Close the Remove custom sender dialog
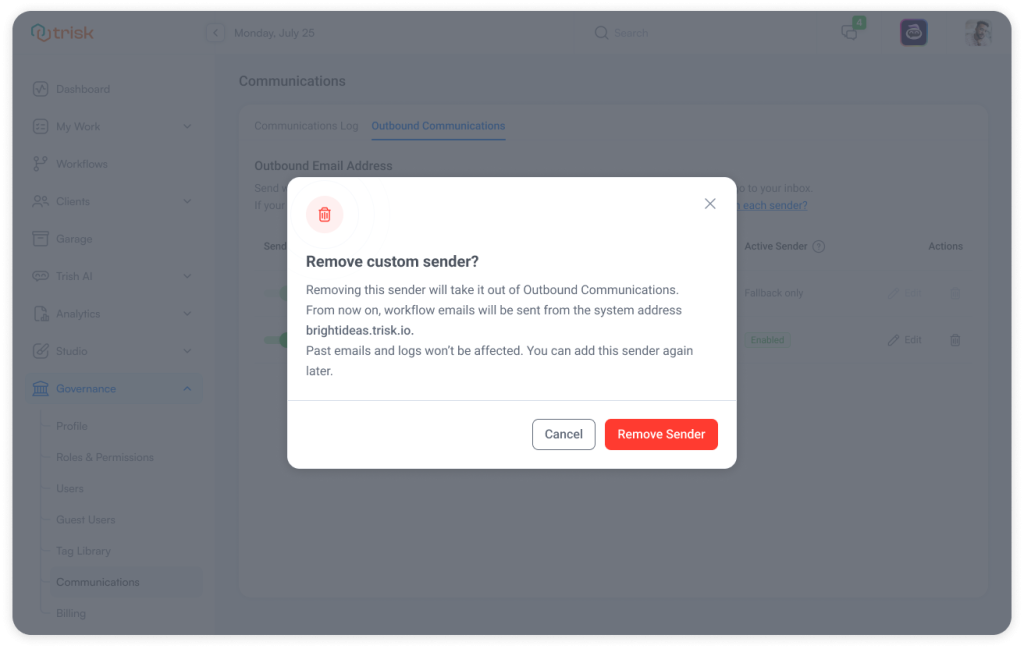The width and height of the screenshot is (1024, 649). pos(710,204)
